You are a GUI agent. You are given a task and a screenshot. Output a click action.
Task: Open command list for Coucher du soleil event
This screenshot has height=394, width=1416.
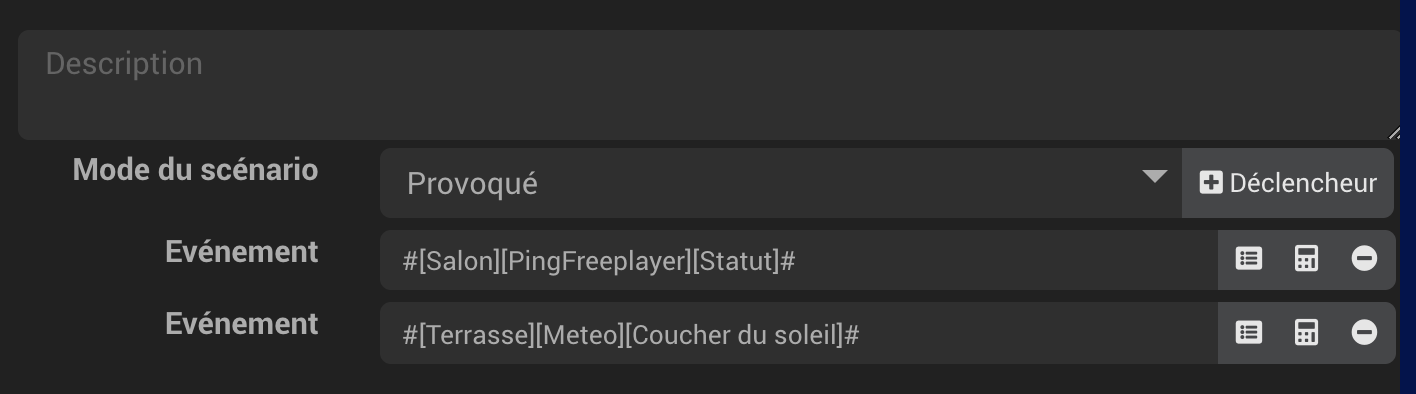[1248, 333]
